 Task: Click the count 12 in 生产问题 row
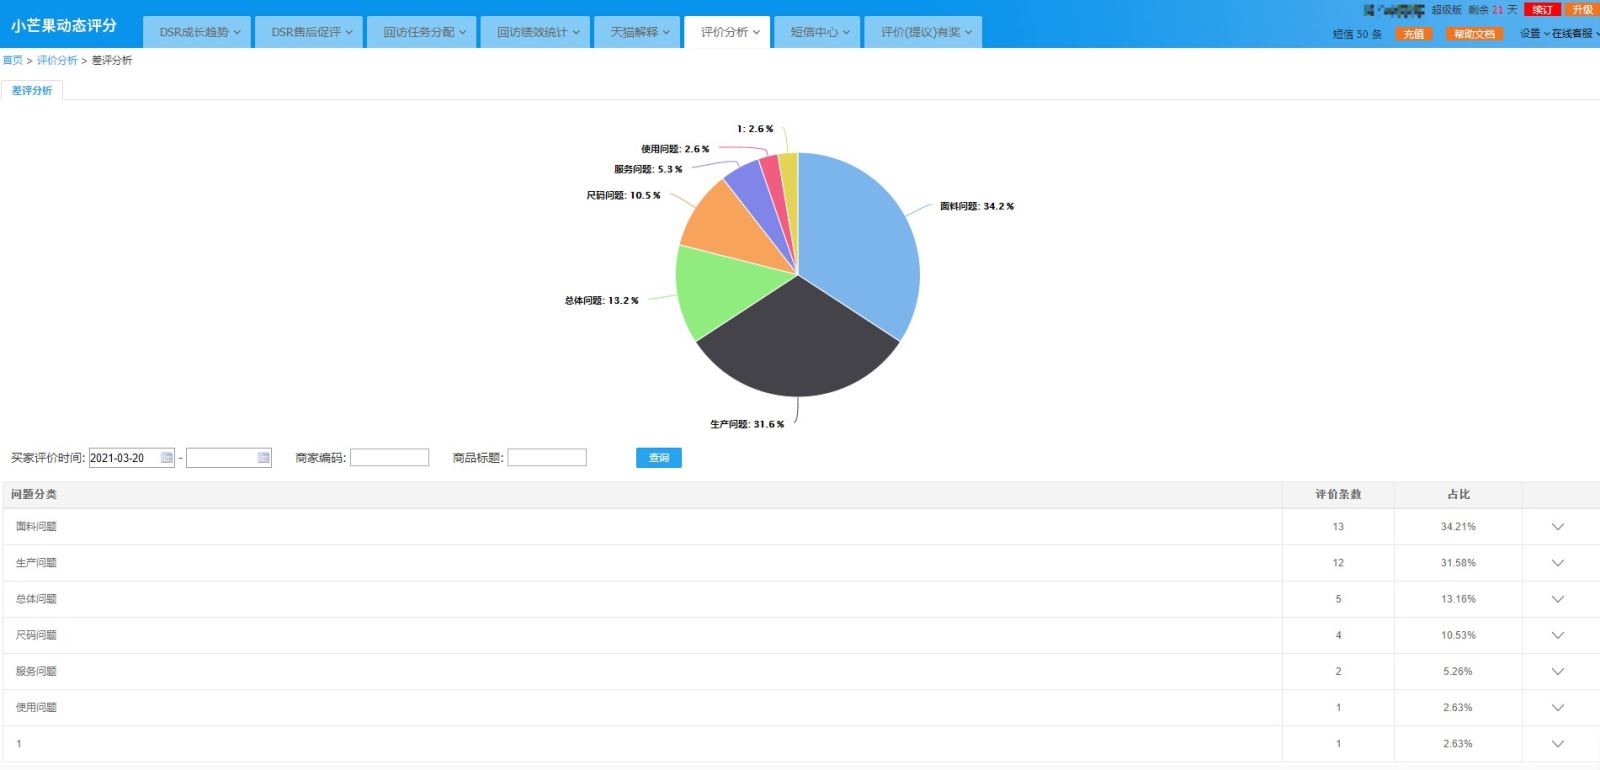[x=1338, y=563]
